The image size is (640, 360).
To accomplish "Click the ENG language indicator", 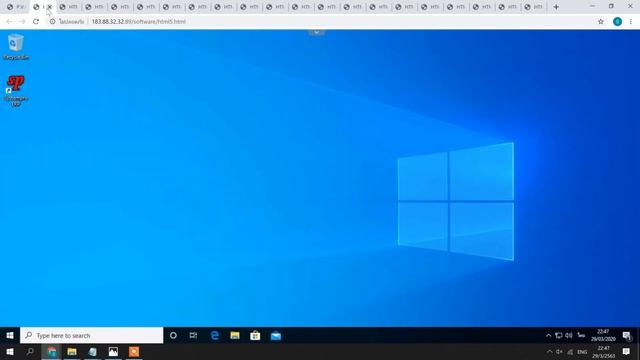I will click(x=582, y=352).
